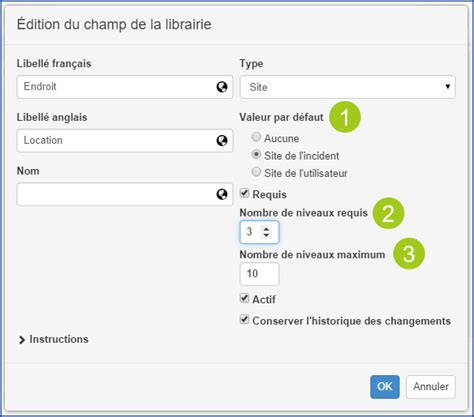The image size is (474, 417).
Task: Click into the empty Nom text field
Action: click(125, 194)
